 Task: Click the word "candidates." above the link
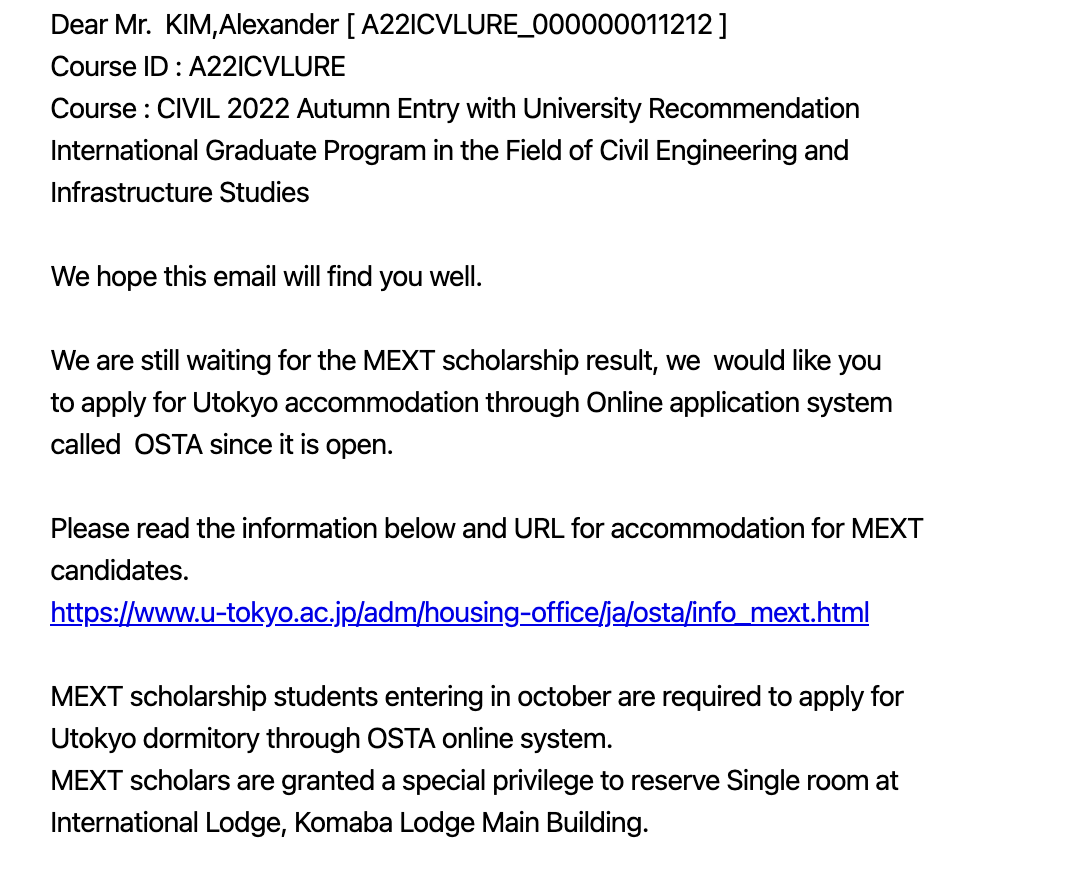click(x=119, y=570)
